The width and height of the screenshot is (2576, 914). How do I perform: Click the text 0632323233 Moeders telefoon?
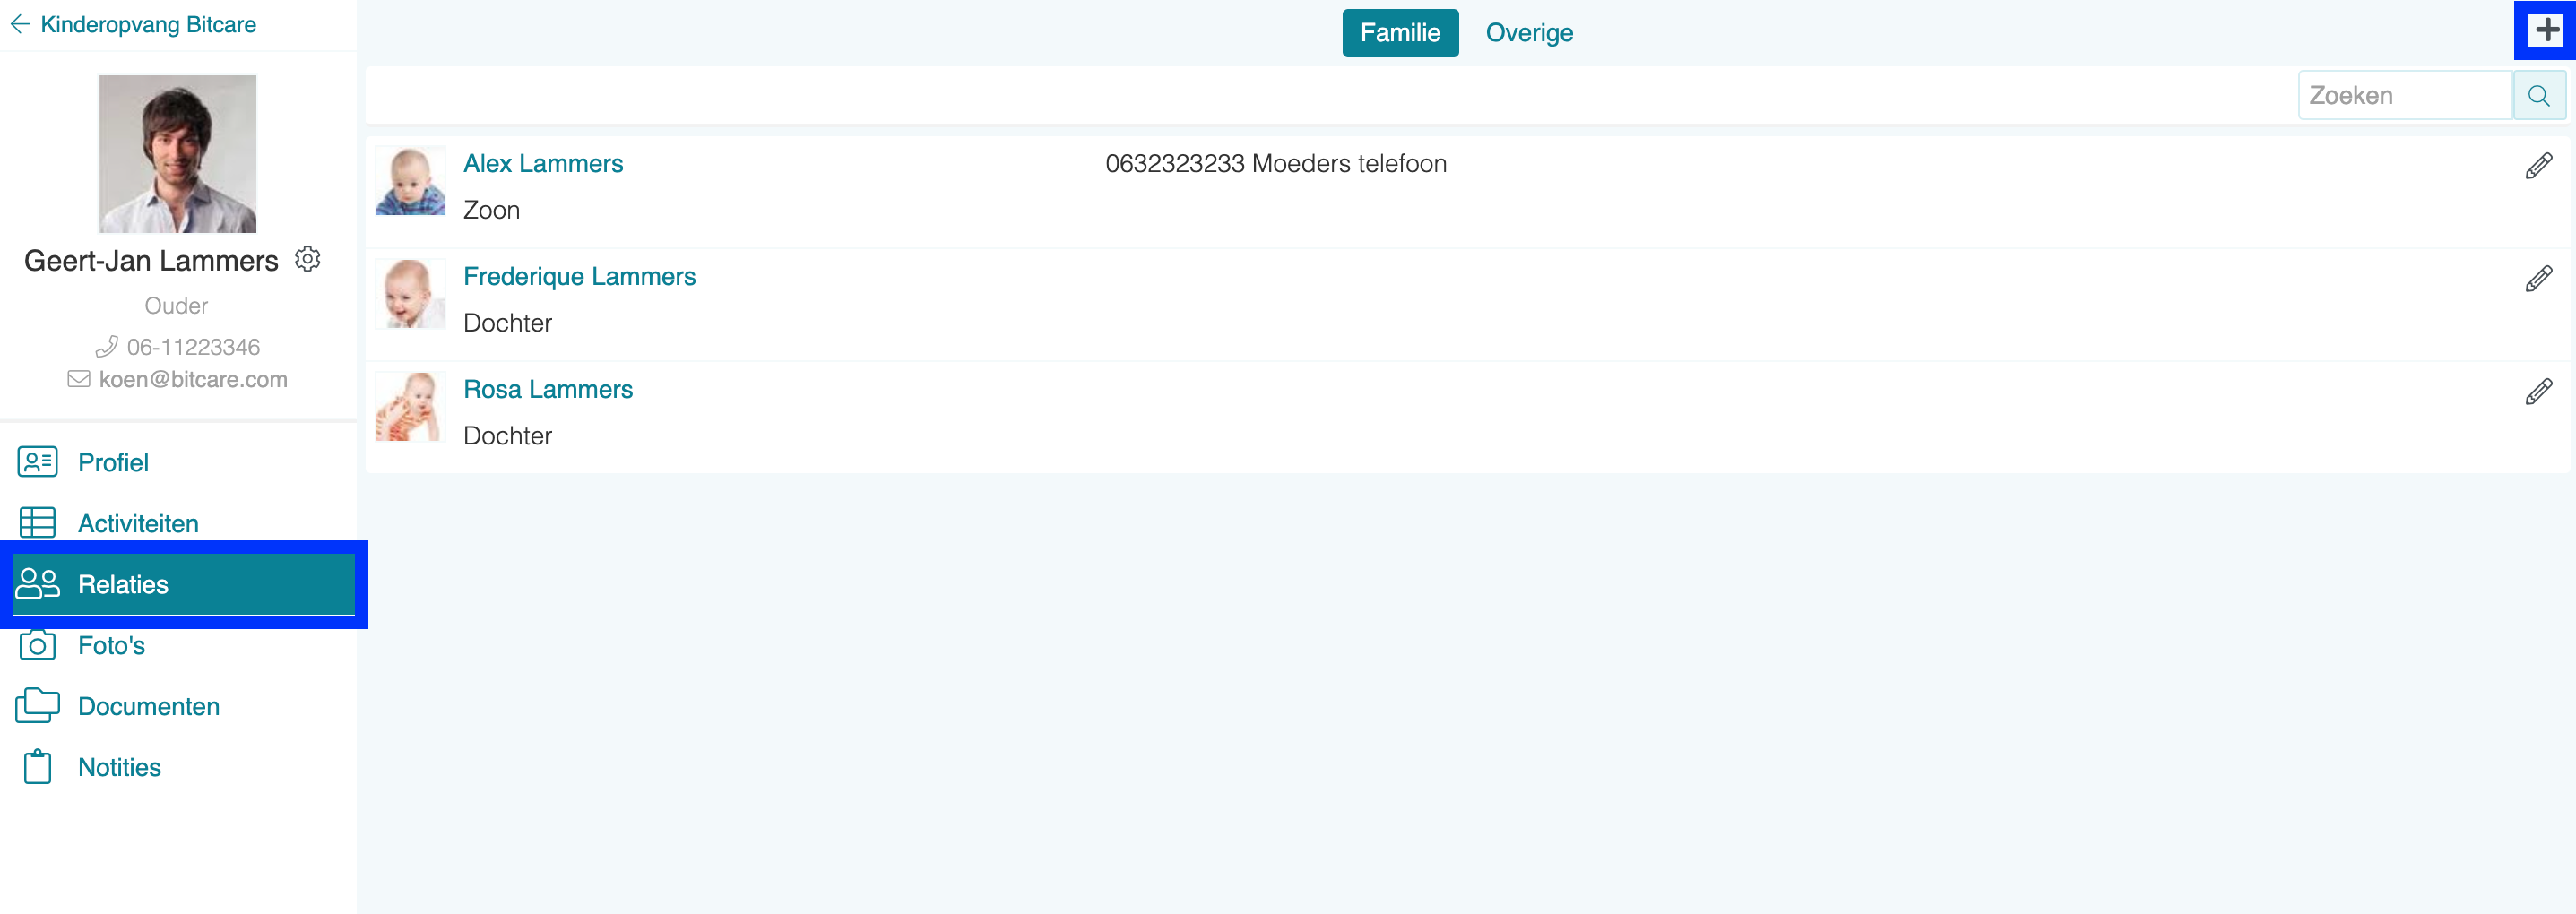(x=1276, y=163)
